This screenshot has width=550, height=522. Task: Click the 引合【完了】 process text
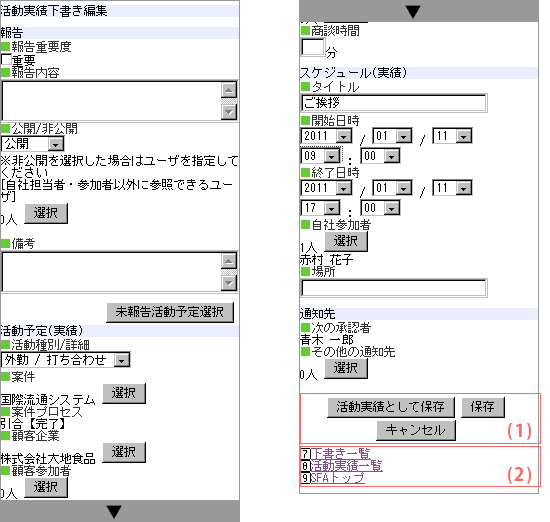(x=33, y=424)
